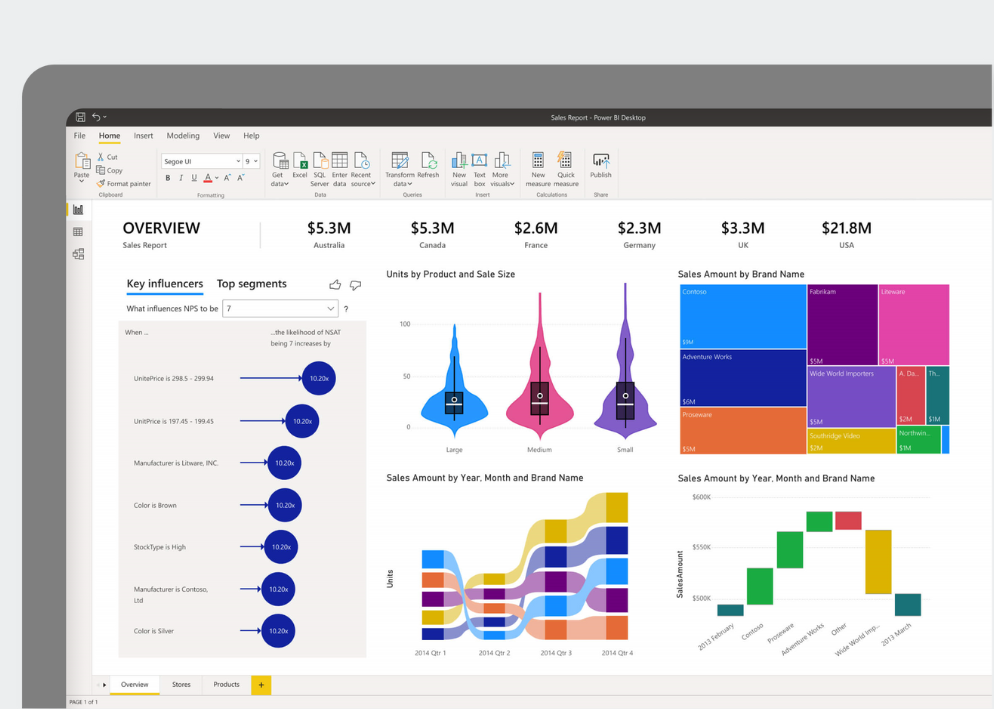This screenshot has width=994, height=709.
Task: Activate the Format painter tool
Action: (124, 184)
